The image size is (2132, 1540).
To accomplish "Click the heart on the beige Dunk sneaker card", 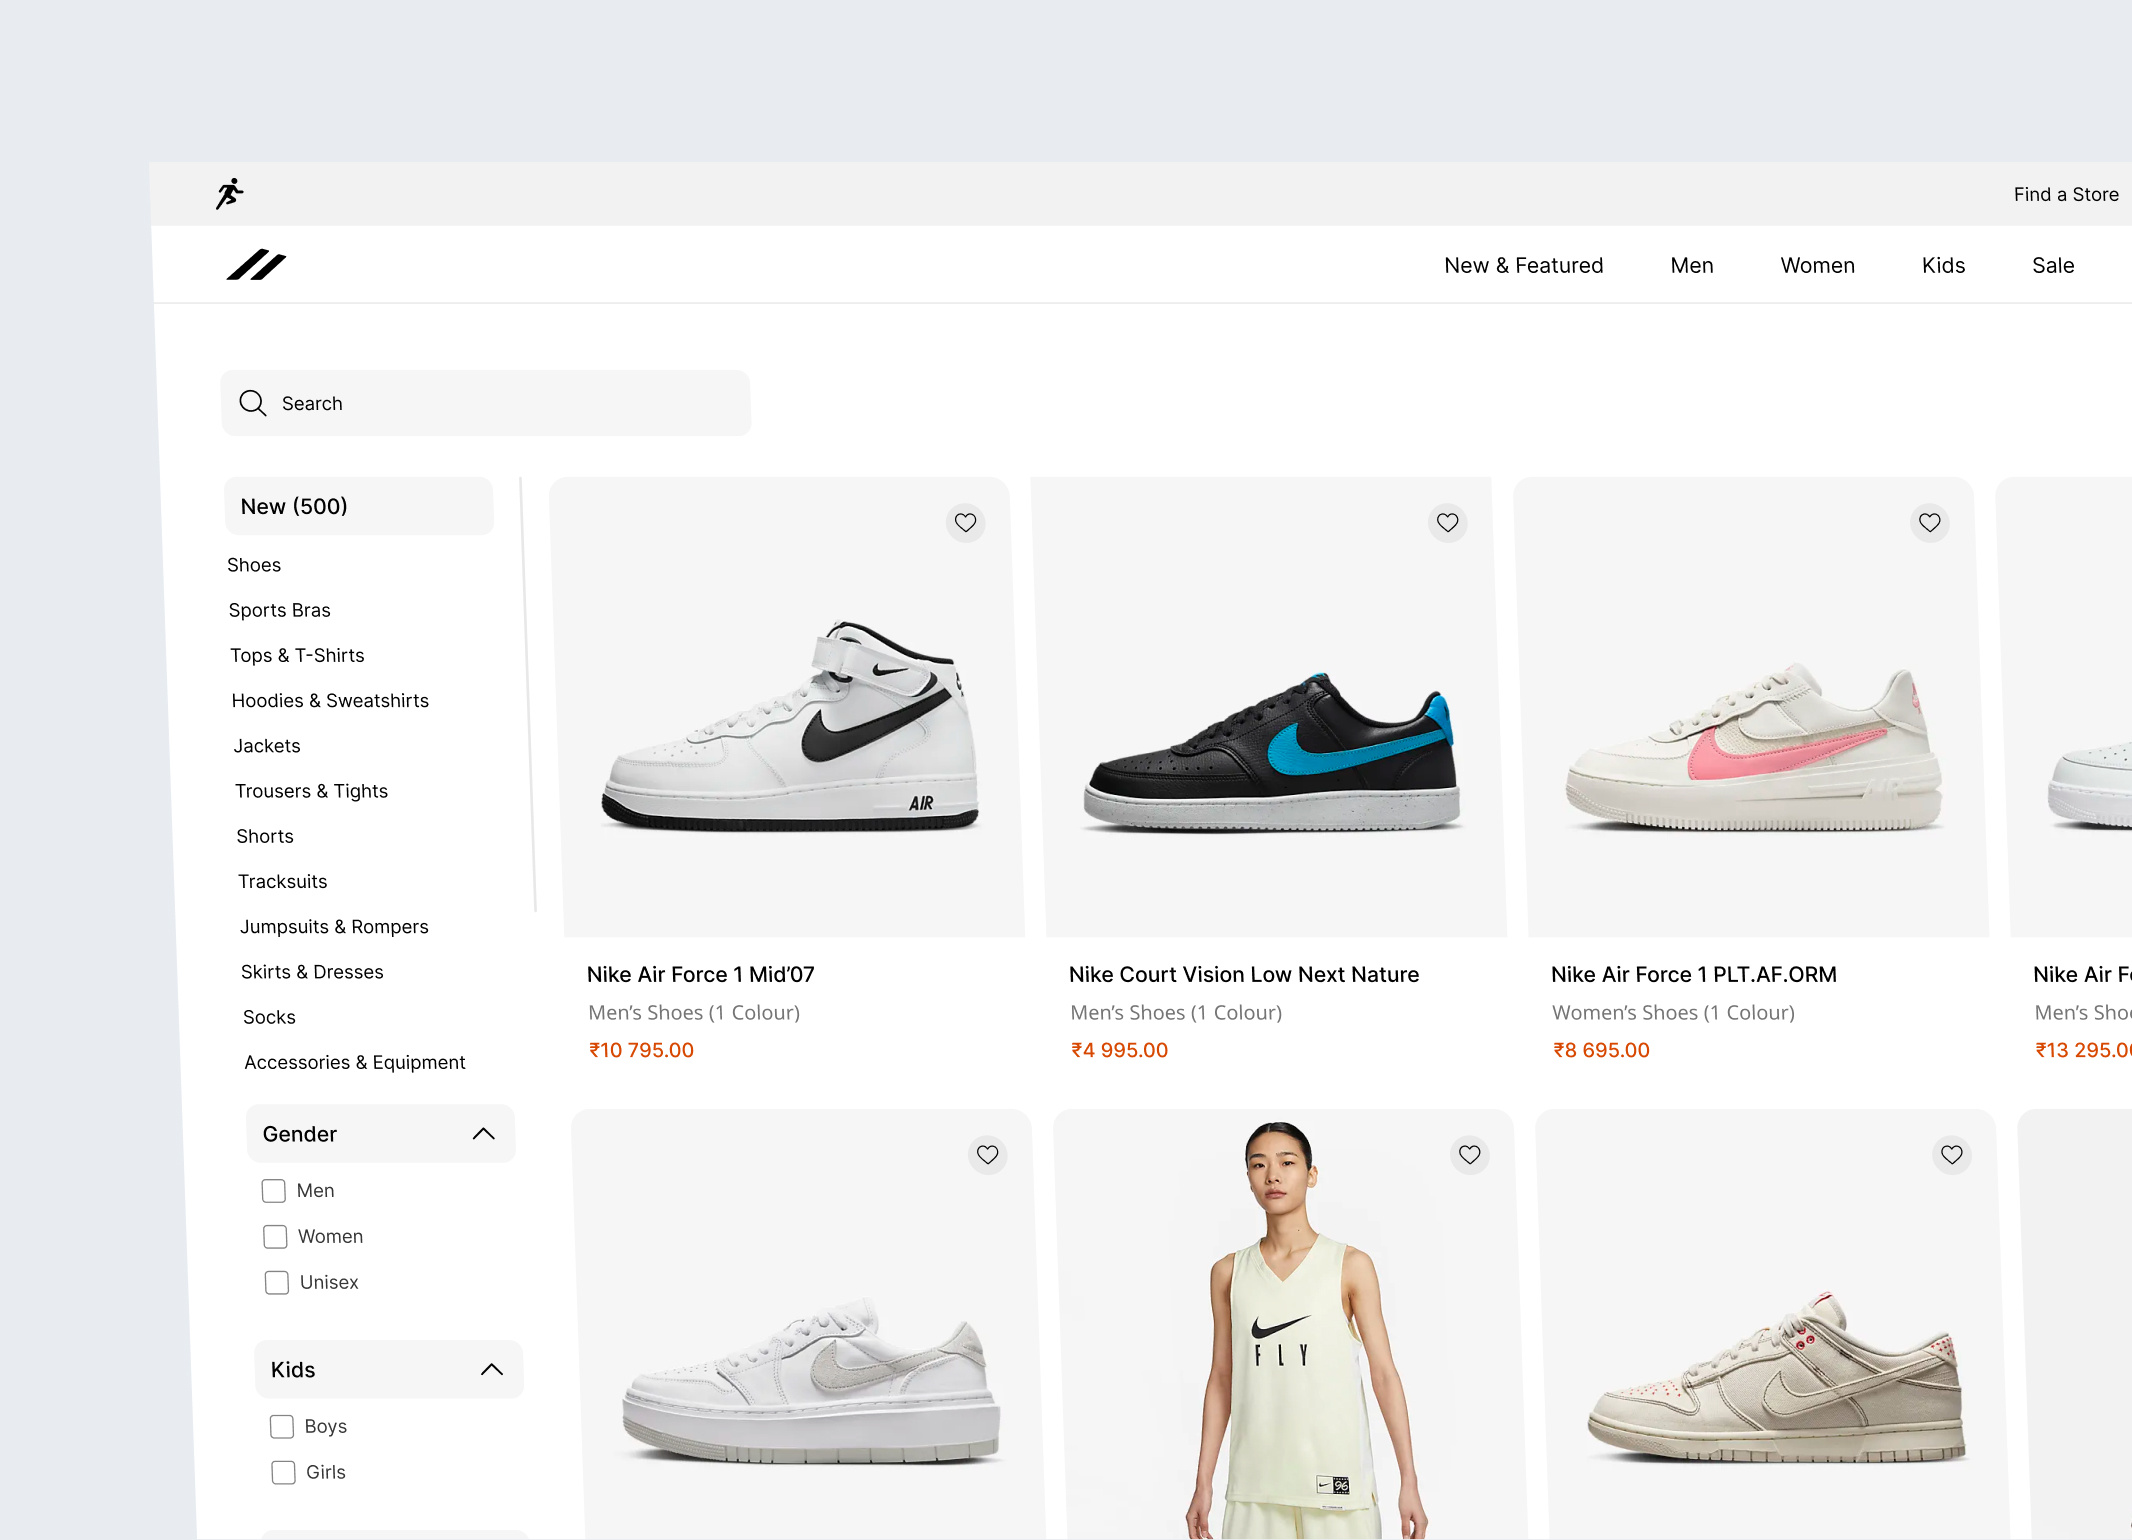I will [x=1951, y=1154].
